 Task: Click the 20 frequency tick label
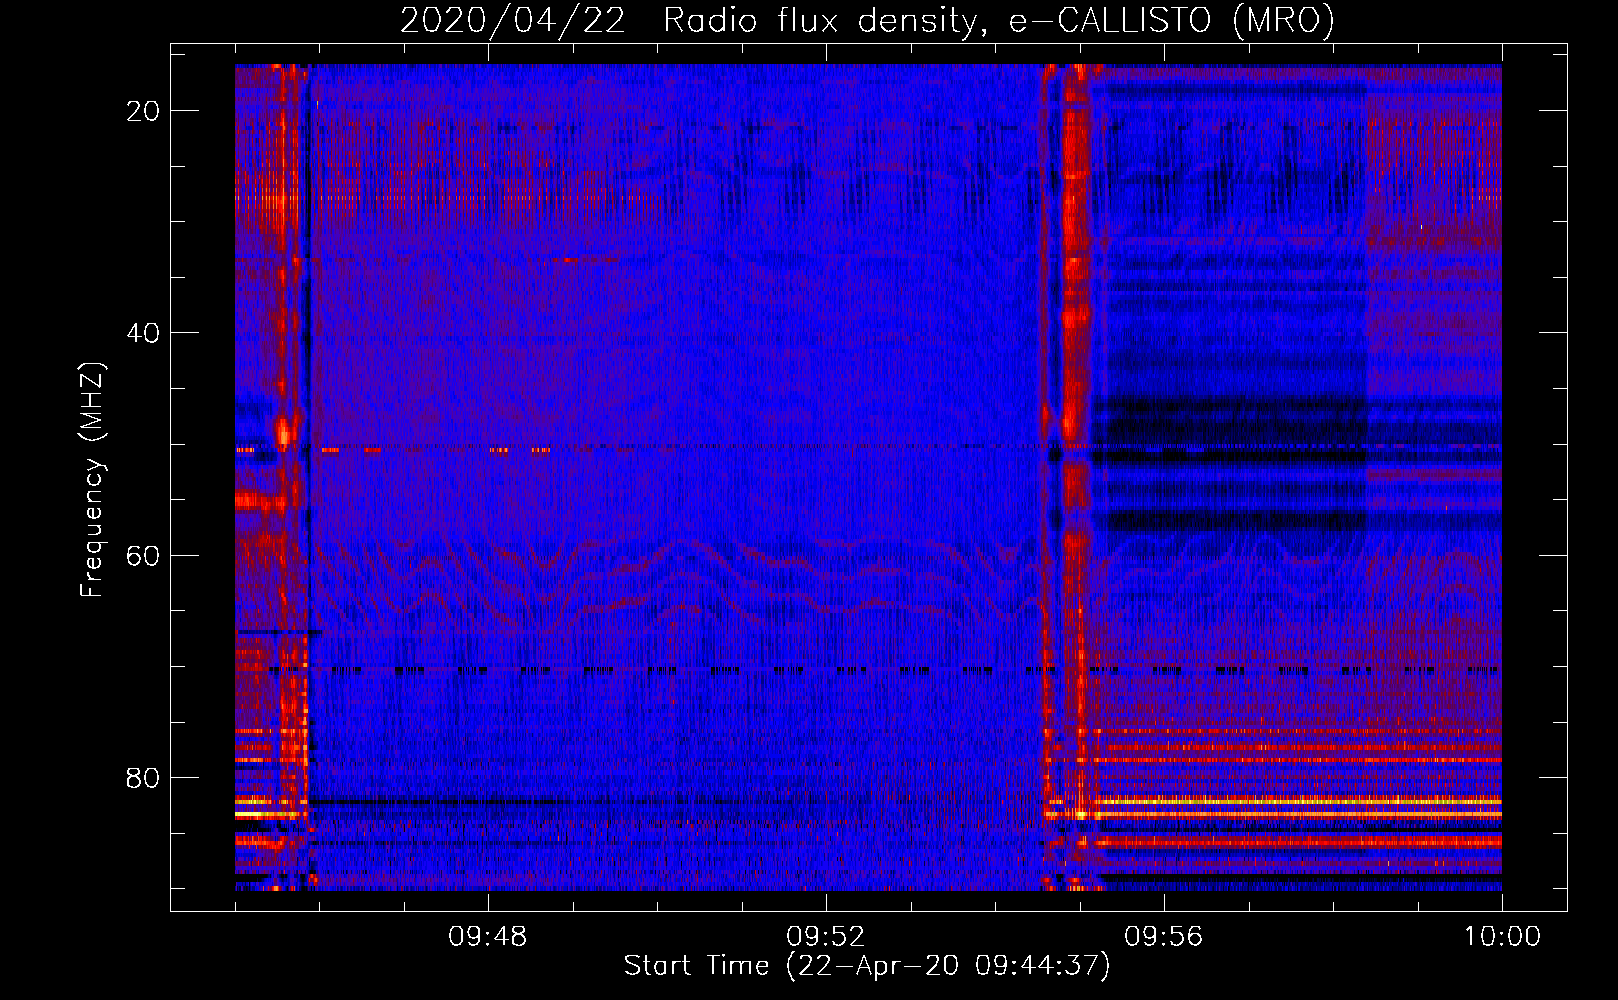pyautogui.click(x=143, y=111)
